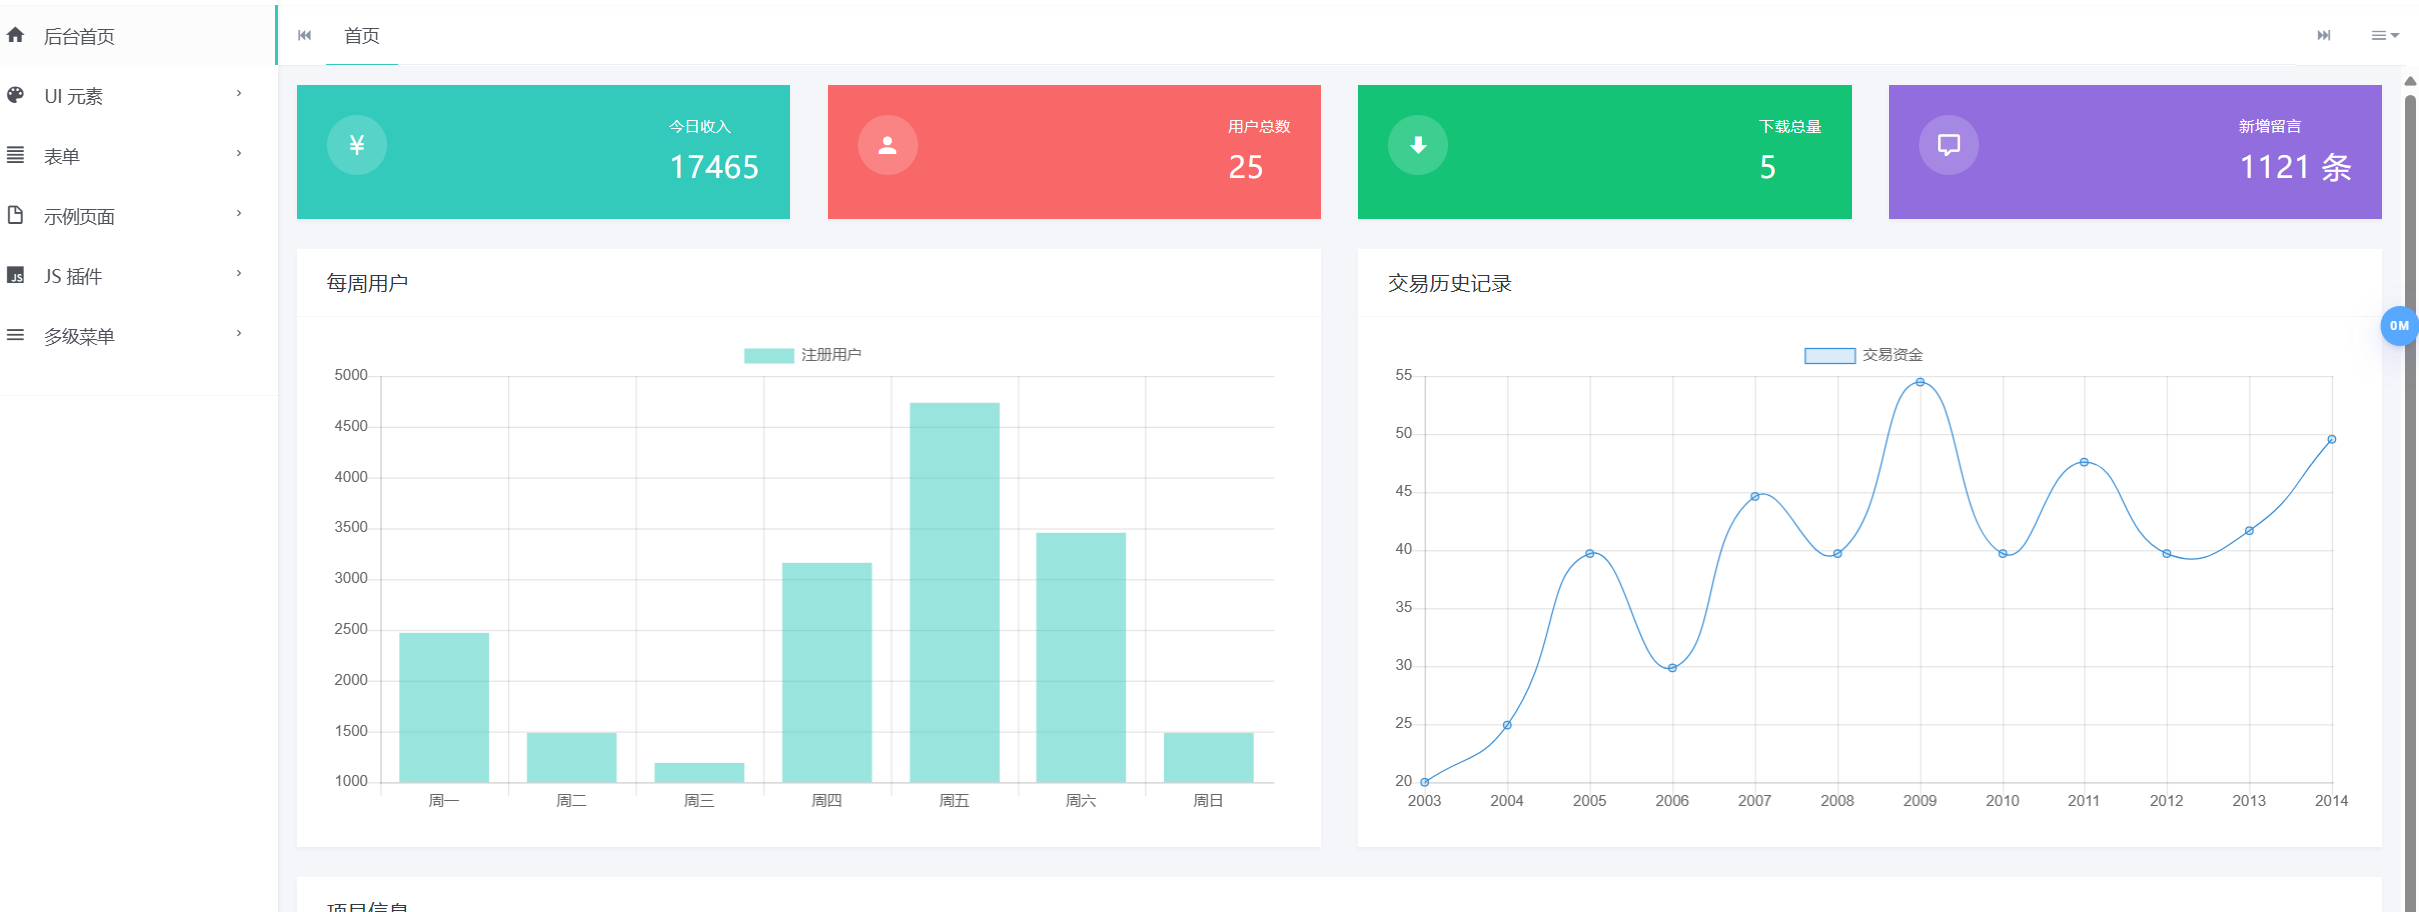Click the 交易历史记录 panel title
The image size is (2419, 912).
coord(1449,283)
